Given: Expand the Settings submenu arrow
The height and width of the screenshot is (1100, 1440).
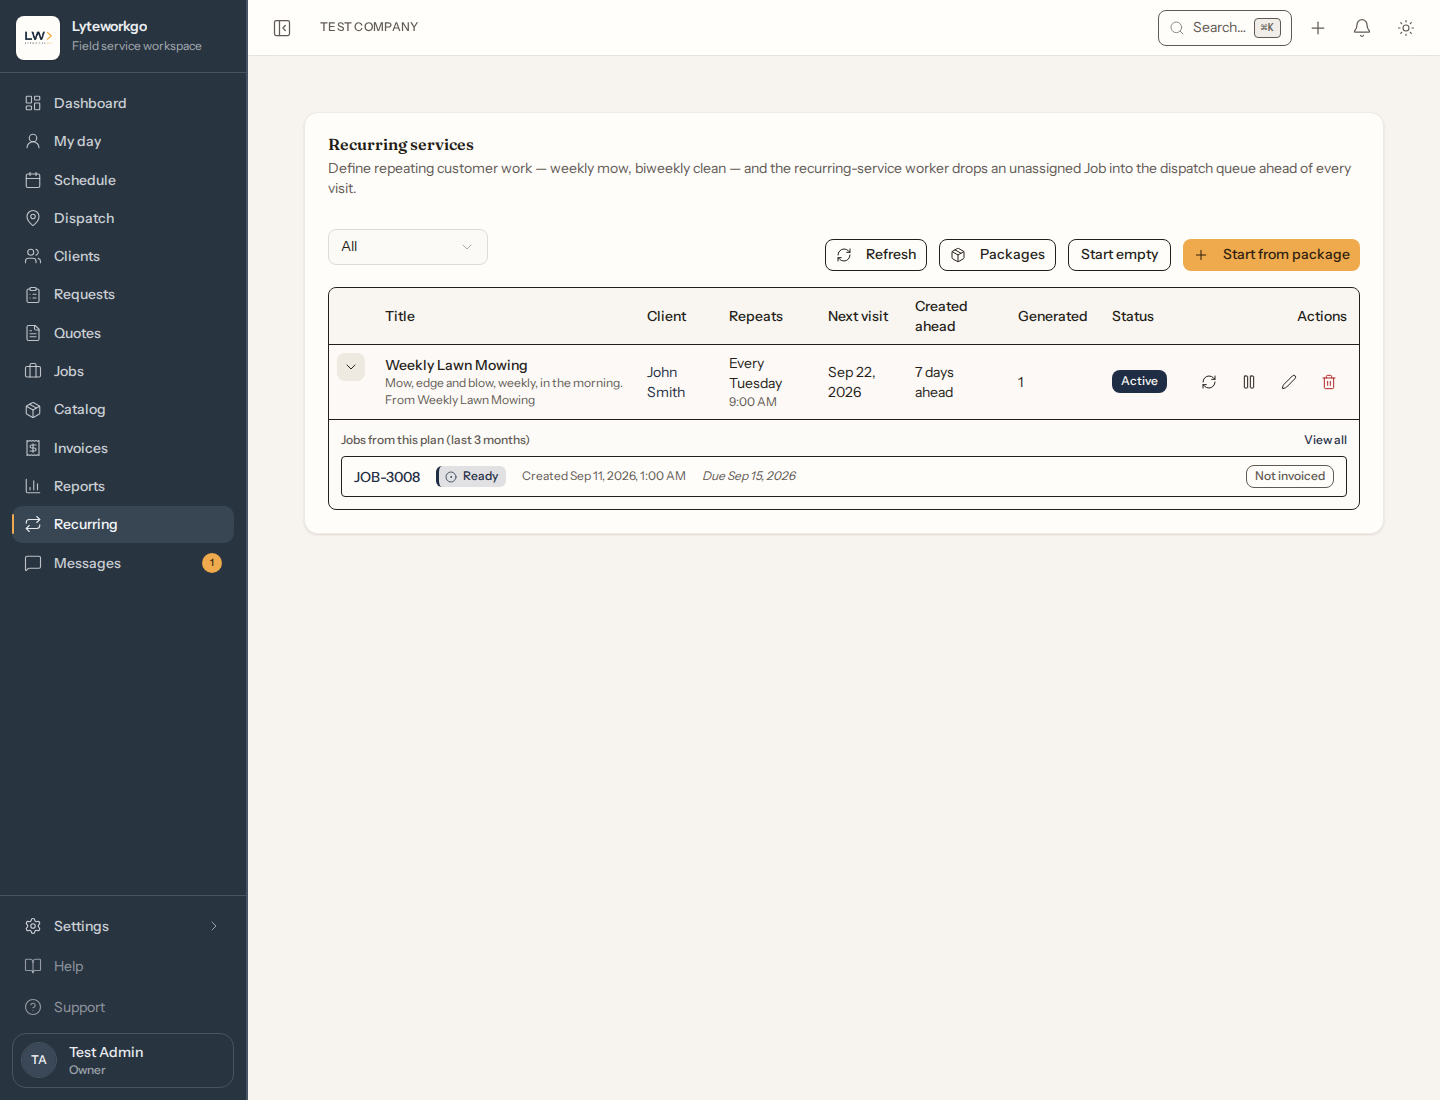Looking at the screenshot, I should pos(214,926).
